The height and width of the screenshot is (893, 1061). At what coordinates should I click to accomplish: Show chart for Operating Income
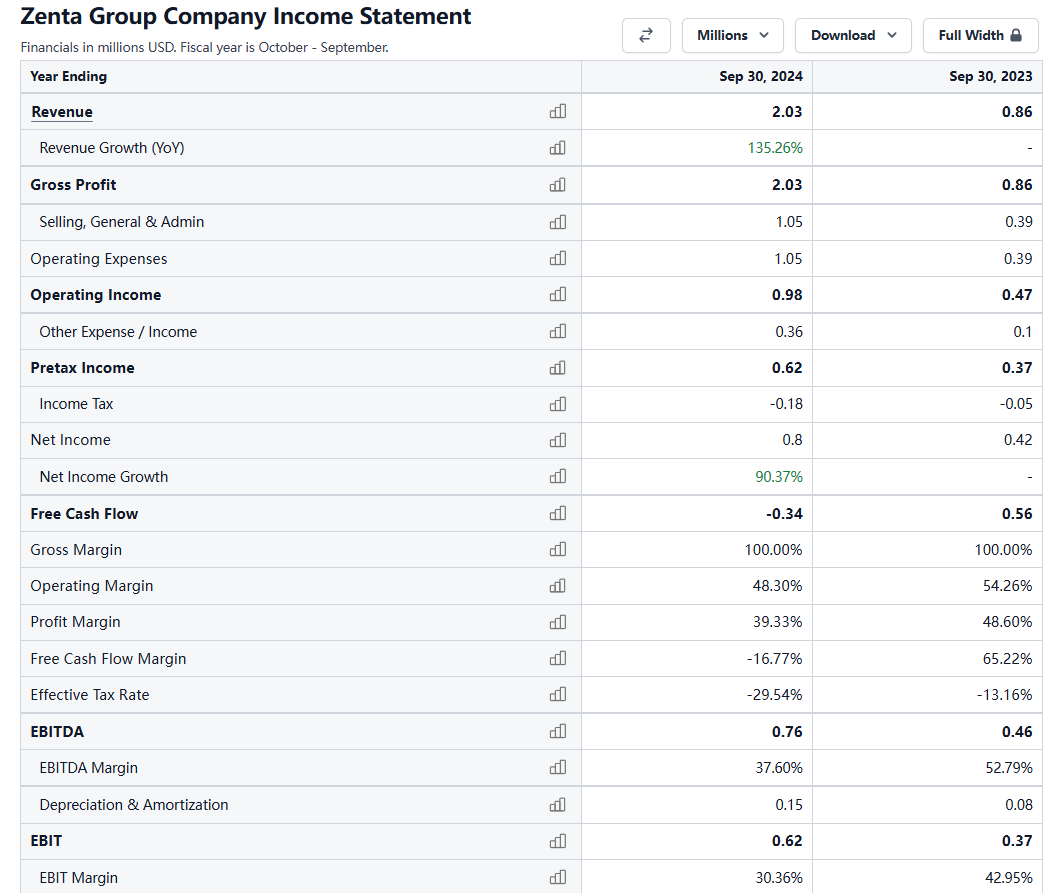(558, 294)
